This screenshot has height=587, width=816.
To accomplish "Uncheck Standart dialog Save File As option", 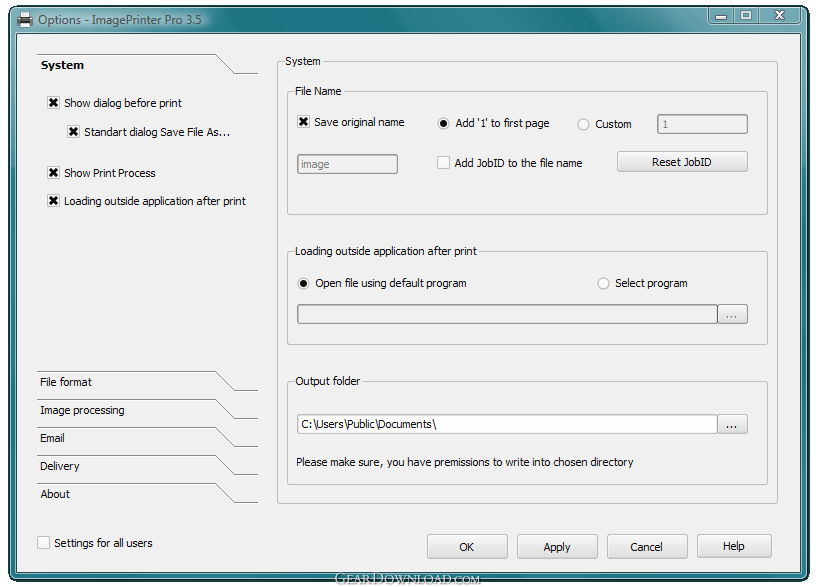I will coord(73,132).
